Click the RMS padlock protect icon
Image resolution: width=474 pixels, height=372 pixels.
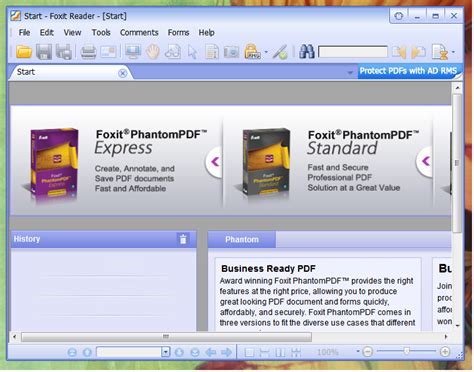coord(253,52)
